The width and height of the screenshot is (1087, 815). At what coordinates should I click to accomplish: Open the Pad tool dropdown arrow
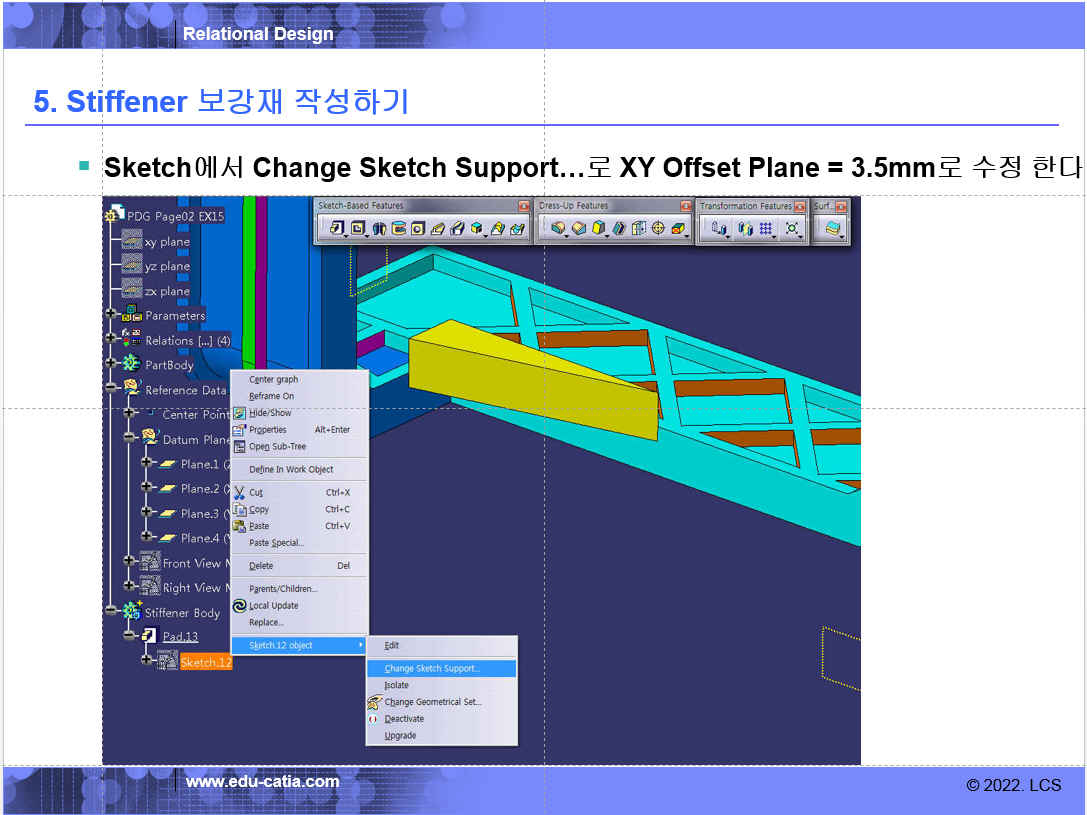(345, 236)
